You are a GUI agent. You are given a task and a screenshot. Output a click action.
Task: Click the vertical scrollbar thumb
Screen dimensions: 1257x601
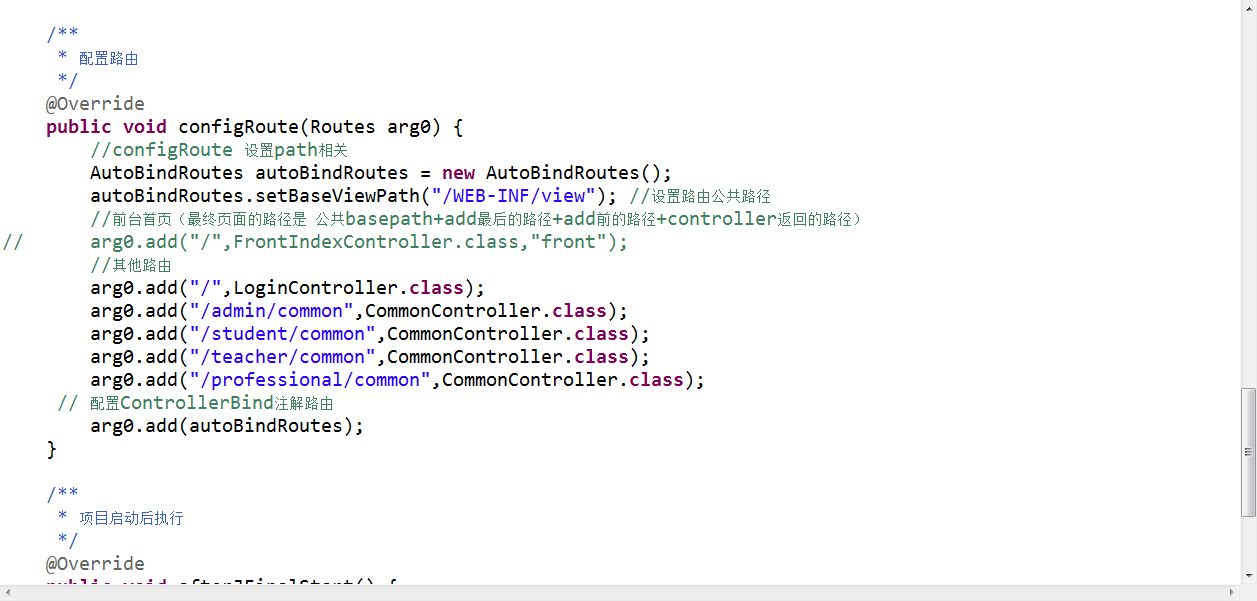tap(1249, 452)
